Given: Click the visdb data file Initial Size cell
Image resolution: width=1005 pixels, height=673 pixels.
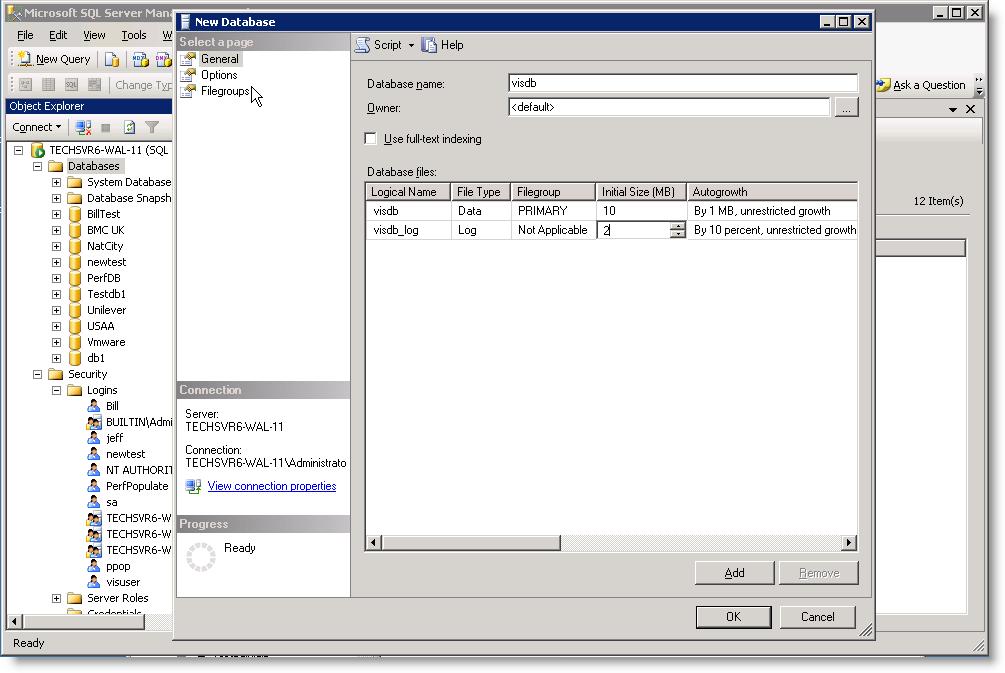Looking at the screenshot, I should (x=641, y=211).
